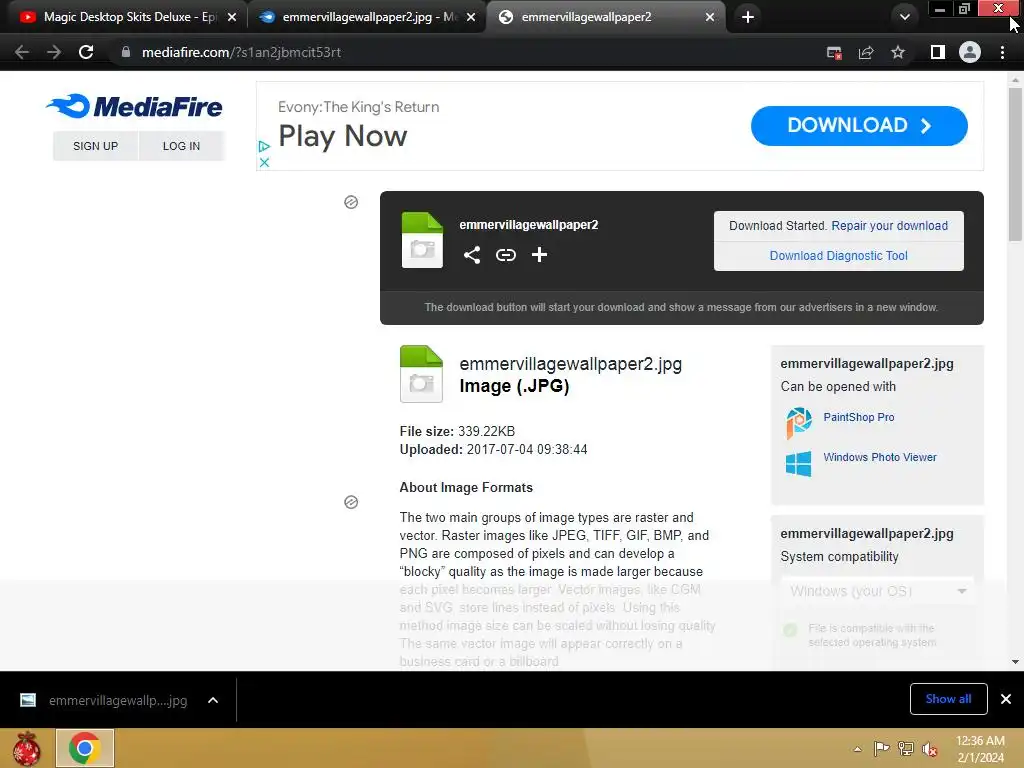
Task: Click 'Can be opened with' label
Action: click(838, 386)
